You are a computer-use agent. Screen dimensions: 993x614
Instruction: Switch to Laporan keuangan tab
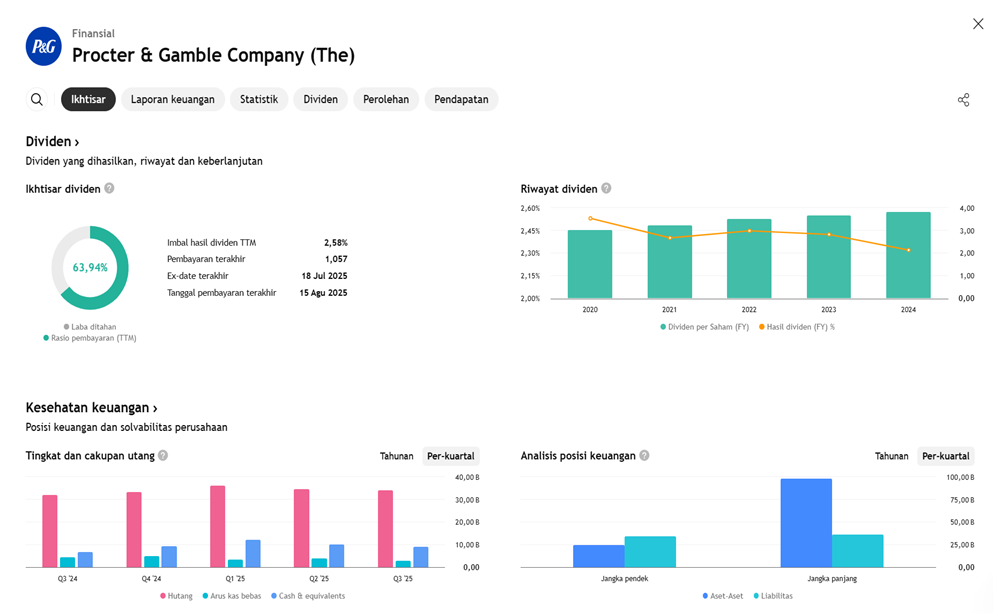tap(173, 99)
